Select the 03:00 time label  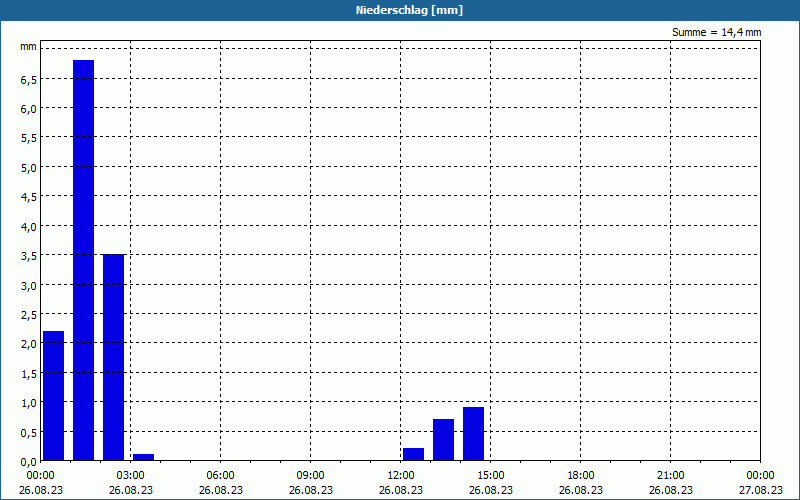(131, 476)
